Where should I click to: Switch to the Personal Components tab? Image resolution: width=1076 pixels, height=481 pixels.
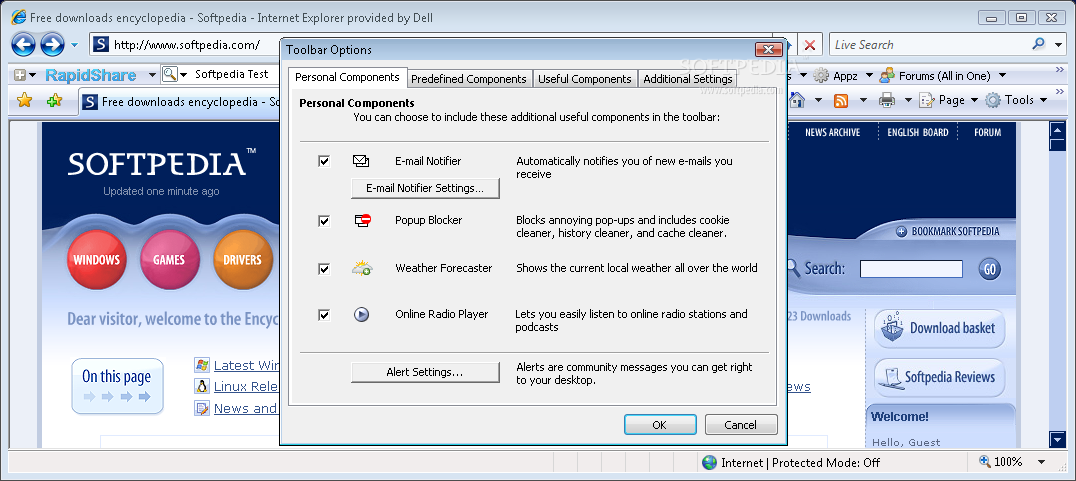coord(347,78)
